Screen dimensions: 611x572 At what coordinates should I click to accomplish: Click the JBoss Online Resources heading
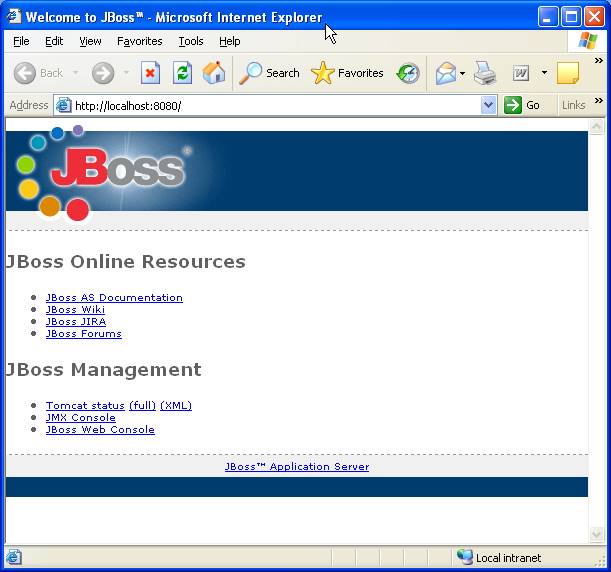(x=126, y=261)
